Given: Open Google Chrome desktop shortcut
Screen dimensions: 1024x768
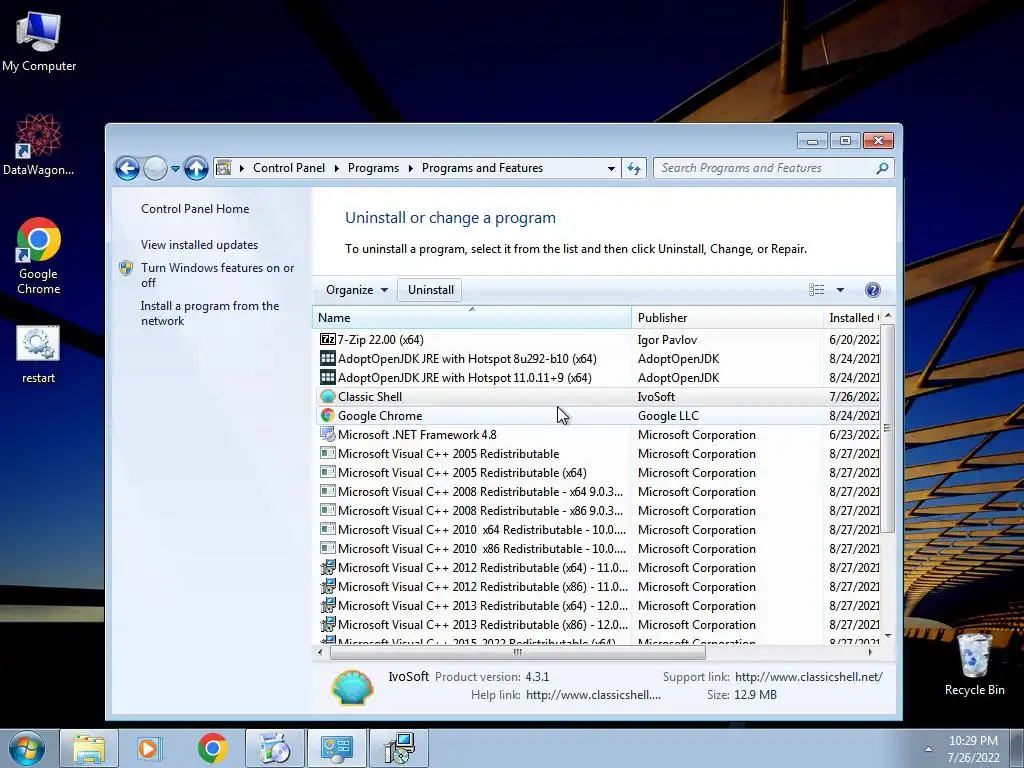Looking at the screenshot, I should pos(39,256).
